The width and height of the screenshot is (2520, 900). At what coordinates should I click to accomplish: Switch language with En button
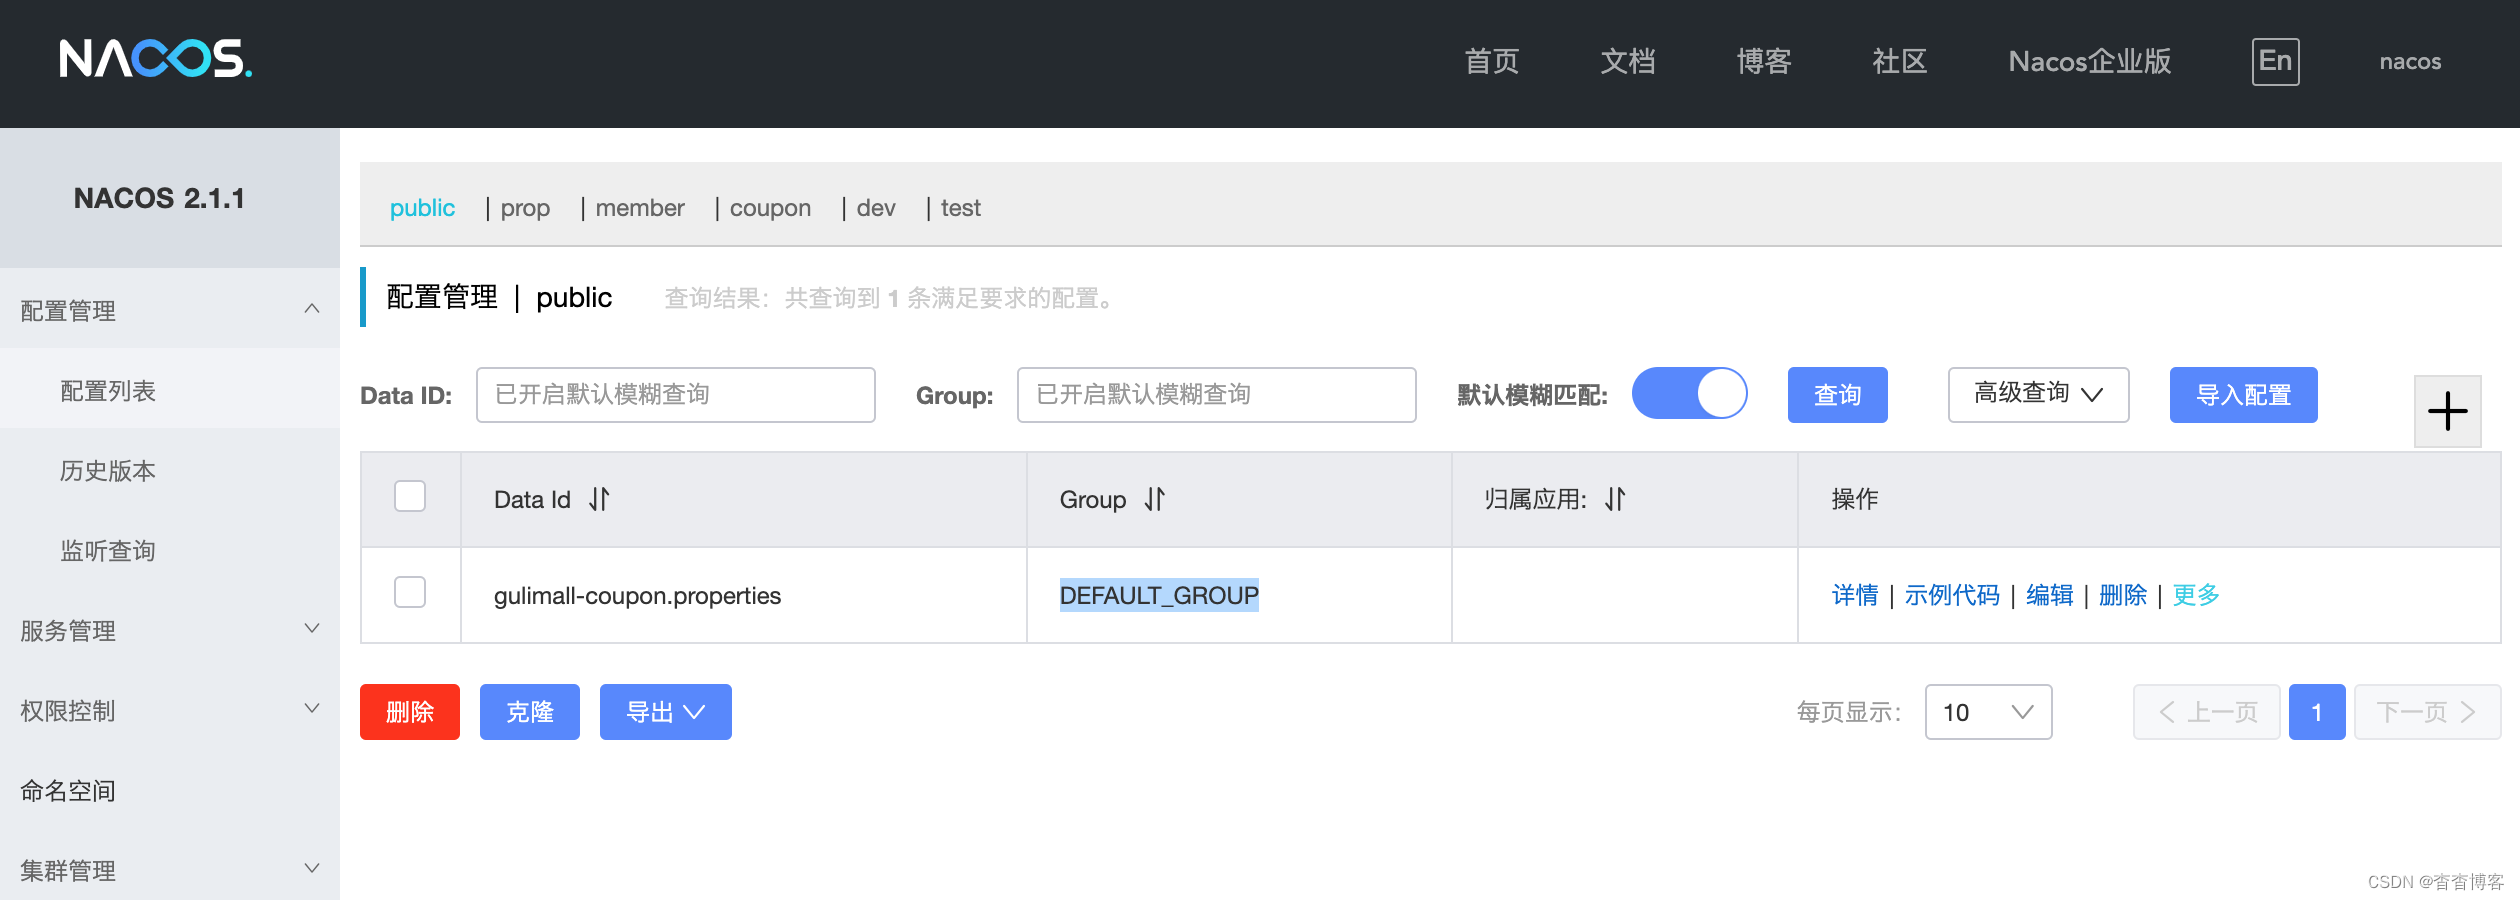click(2275, 61)
